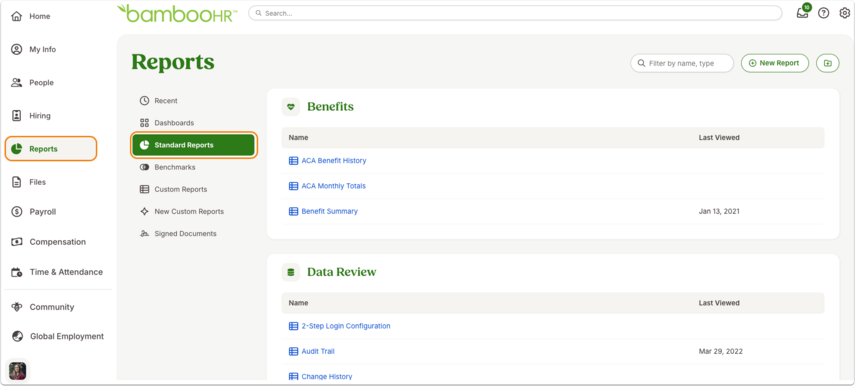The image size is (855, 386).
Task: Click the table icon beside ACA Benefit History
Action: click(293, 161)
